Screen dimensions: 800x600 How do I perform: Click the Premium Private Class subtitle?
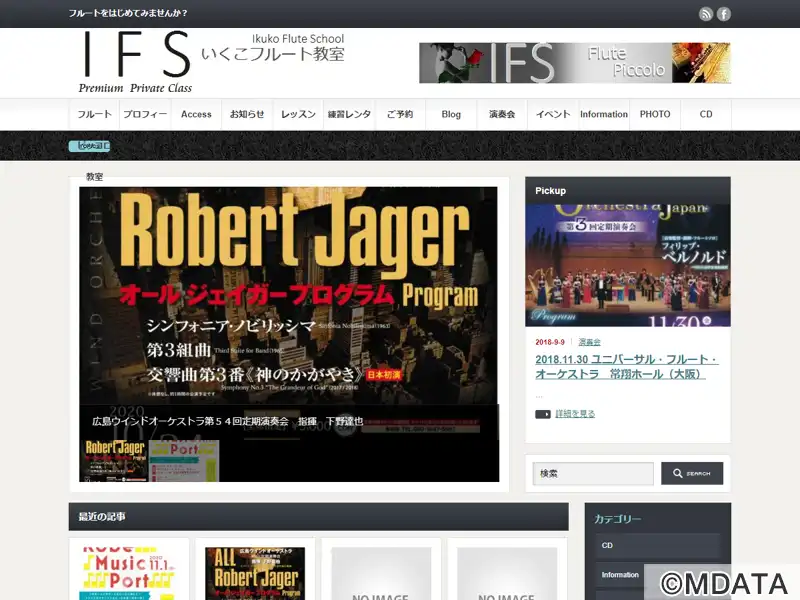pyautogui.click(x=135, y=88)
